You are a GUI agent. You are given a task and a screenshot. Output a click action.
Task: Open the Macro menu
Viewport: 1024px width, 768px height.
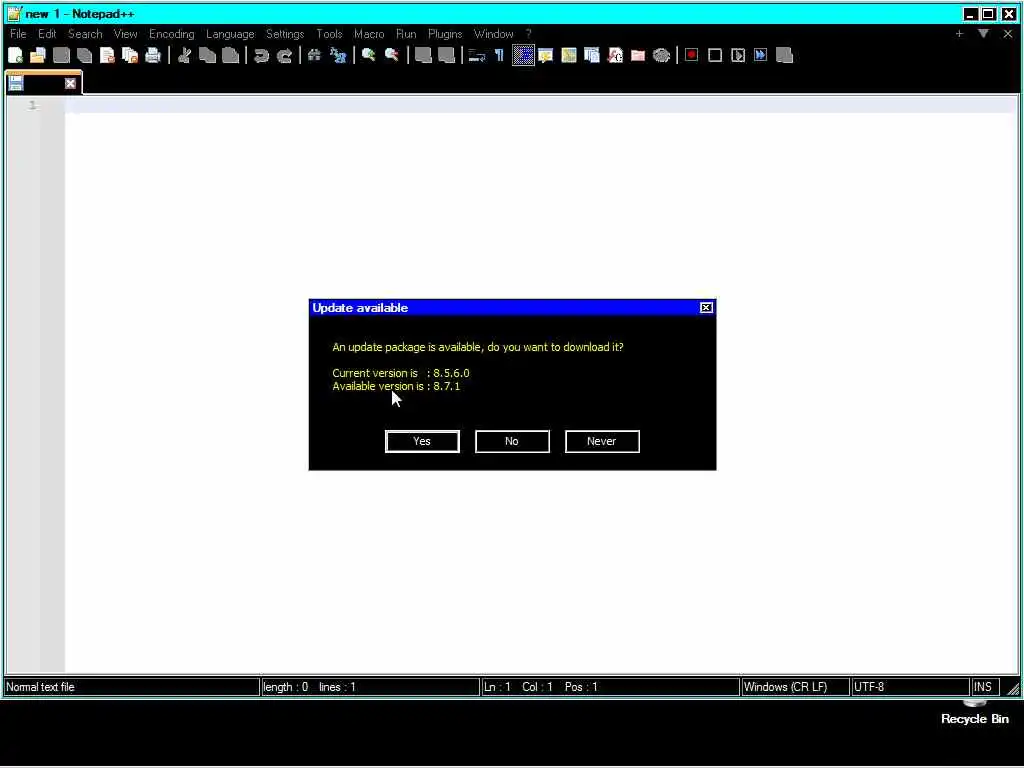tap(369, 34)
